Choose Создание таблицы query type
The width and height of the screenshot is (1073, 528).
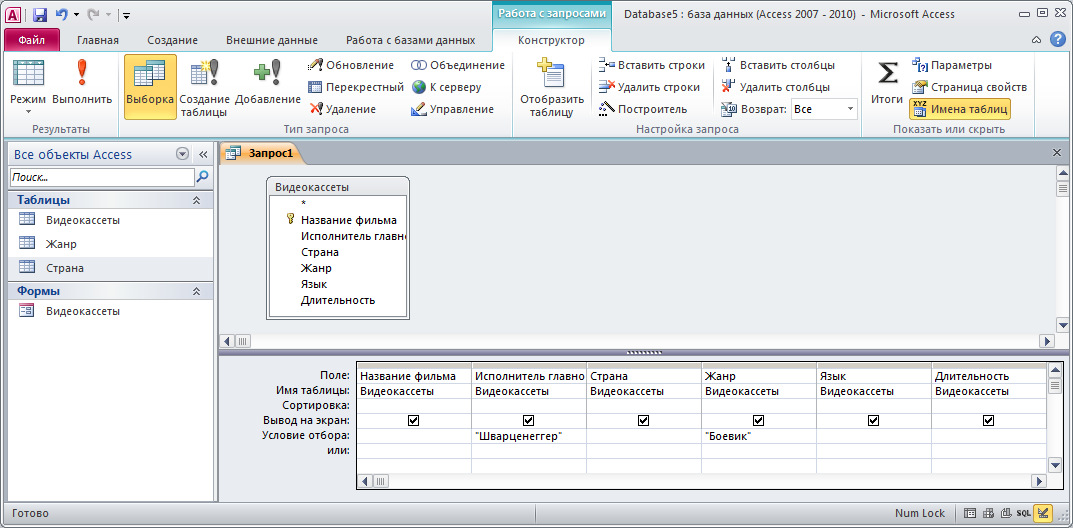click(x=204, y=88)
